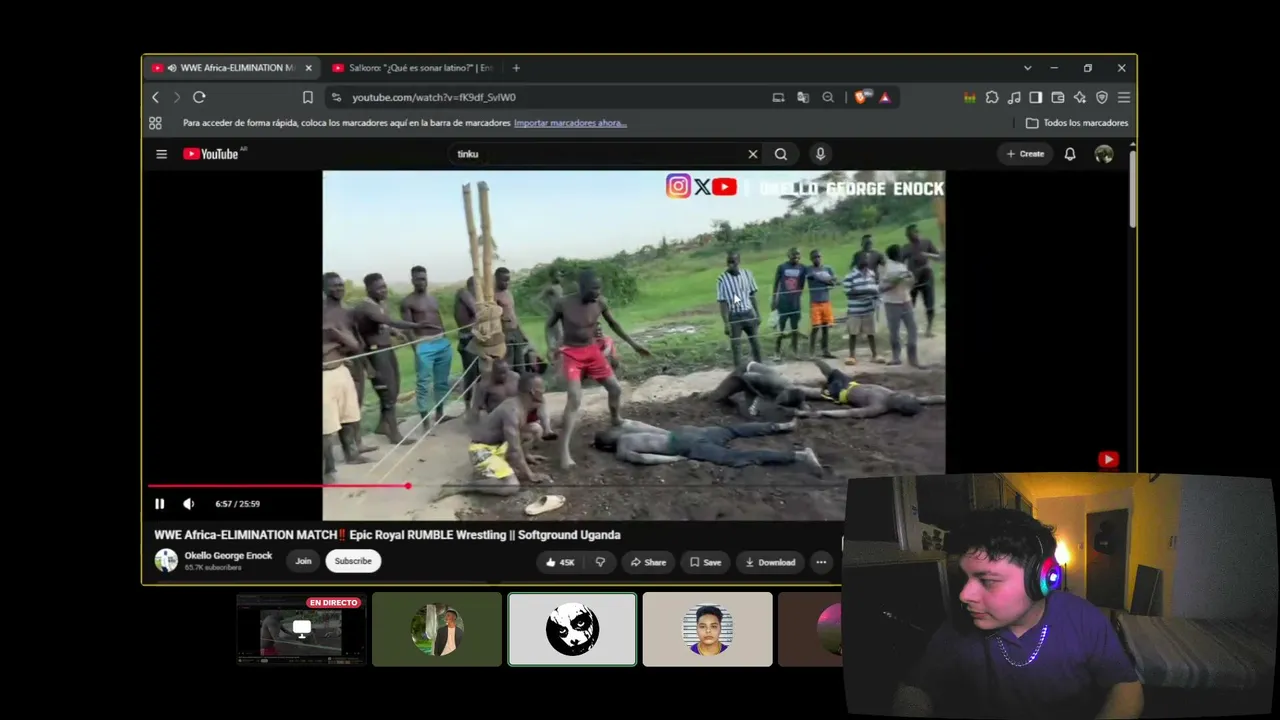Click the cast media icon in address bar
This screenshot has height=720, width=1280.
tap(778, 97)
